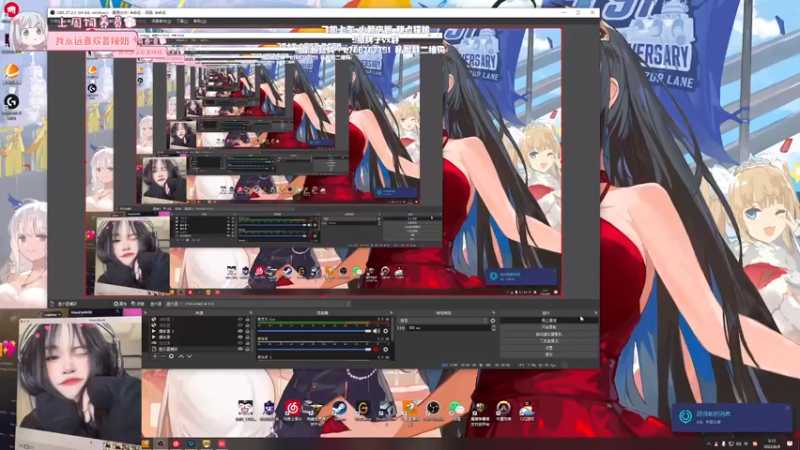Screen dimensions: 800x450
Task: Open the Steam desktop shortcut
Action: pos(338,409)
